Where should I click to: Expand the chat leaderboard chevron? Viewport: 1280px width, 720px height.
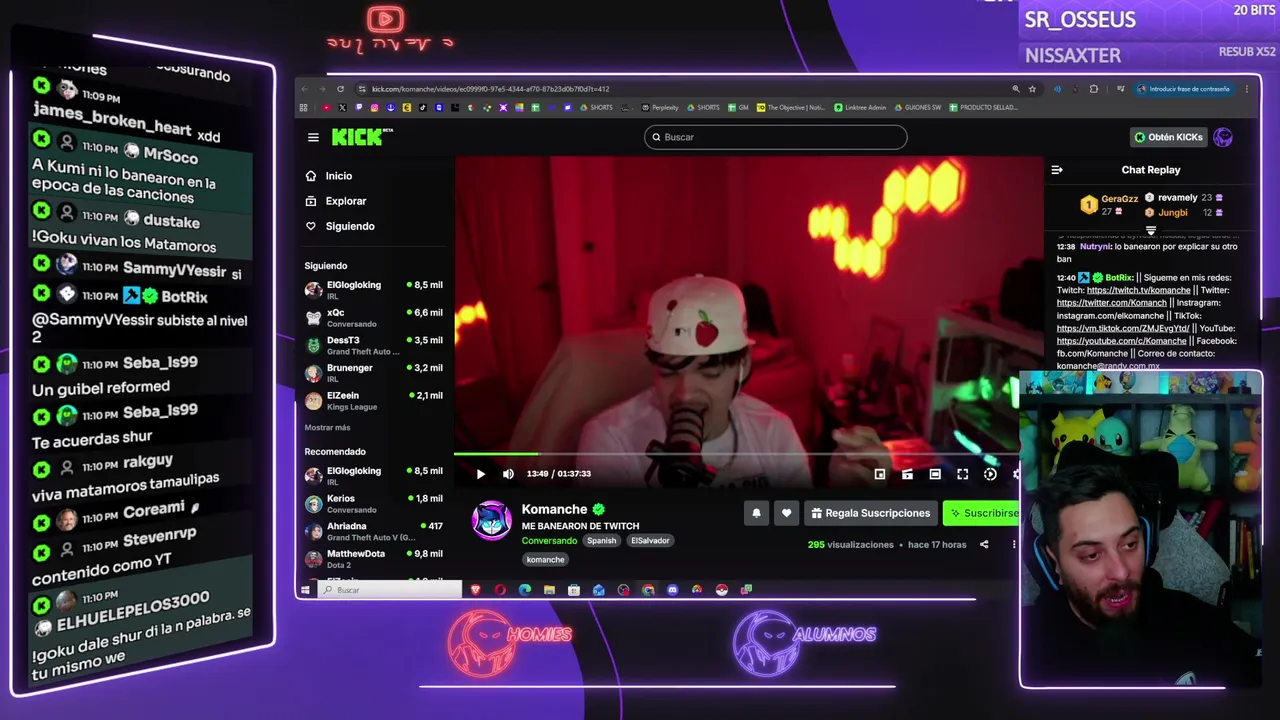(1151, 231)
